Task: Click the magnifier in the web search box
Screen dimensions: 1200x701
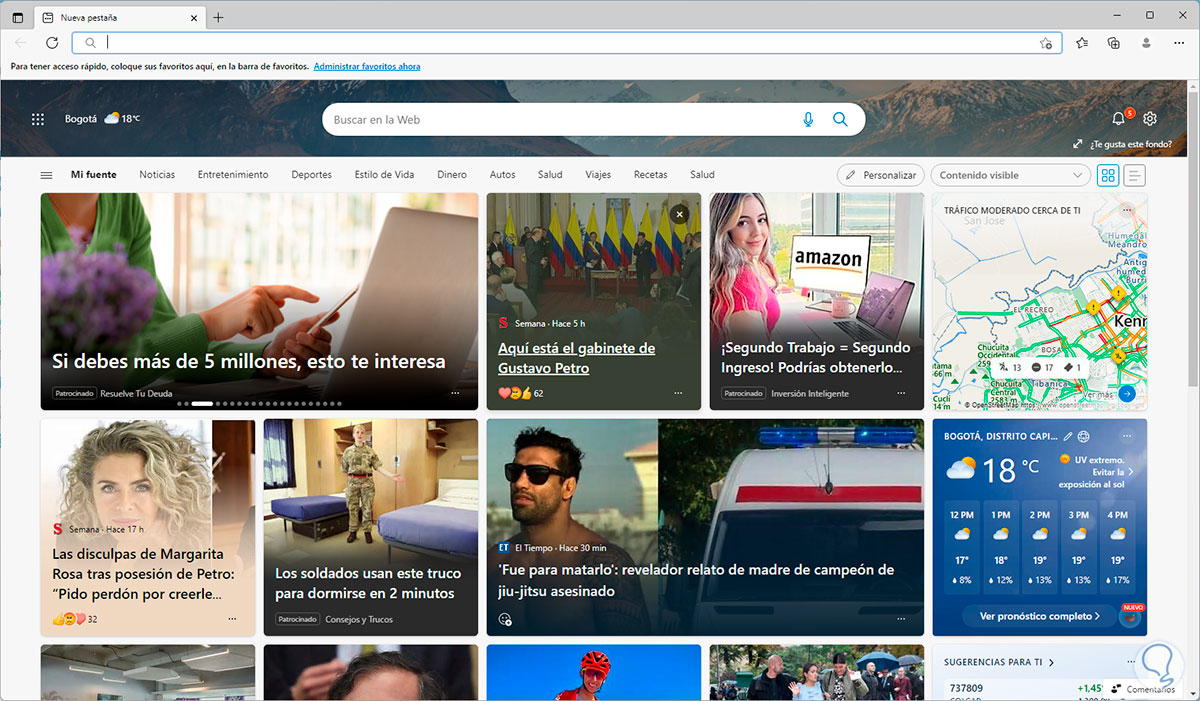Action: (840, 120)
